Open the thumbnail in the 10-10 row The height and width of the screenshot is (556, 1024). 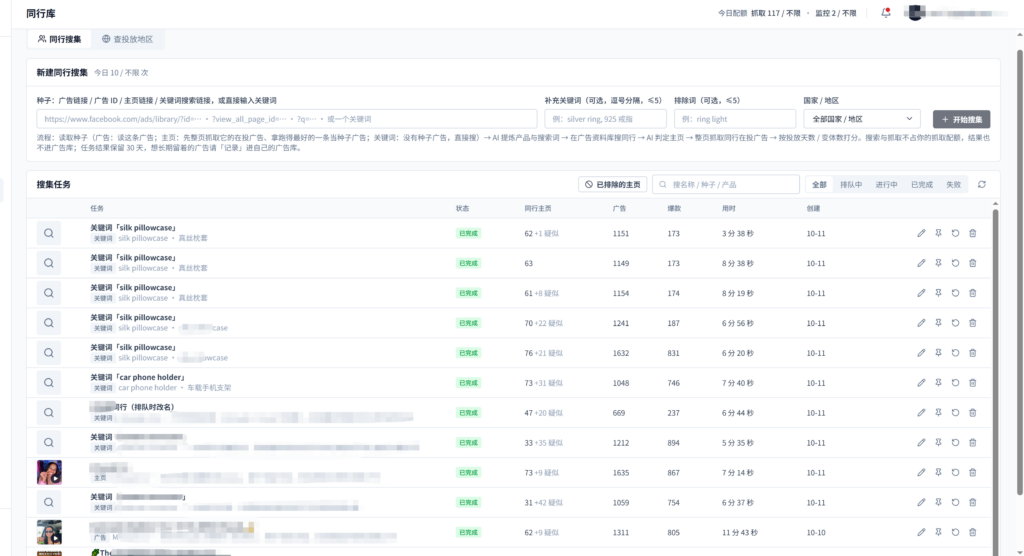point(49,532)
